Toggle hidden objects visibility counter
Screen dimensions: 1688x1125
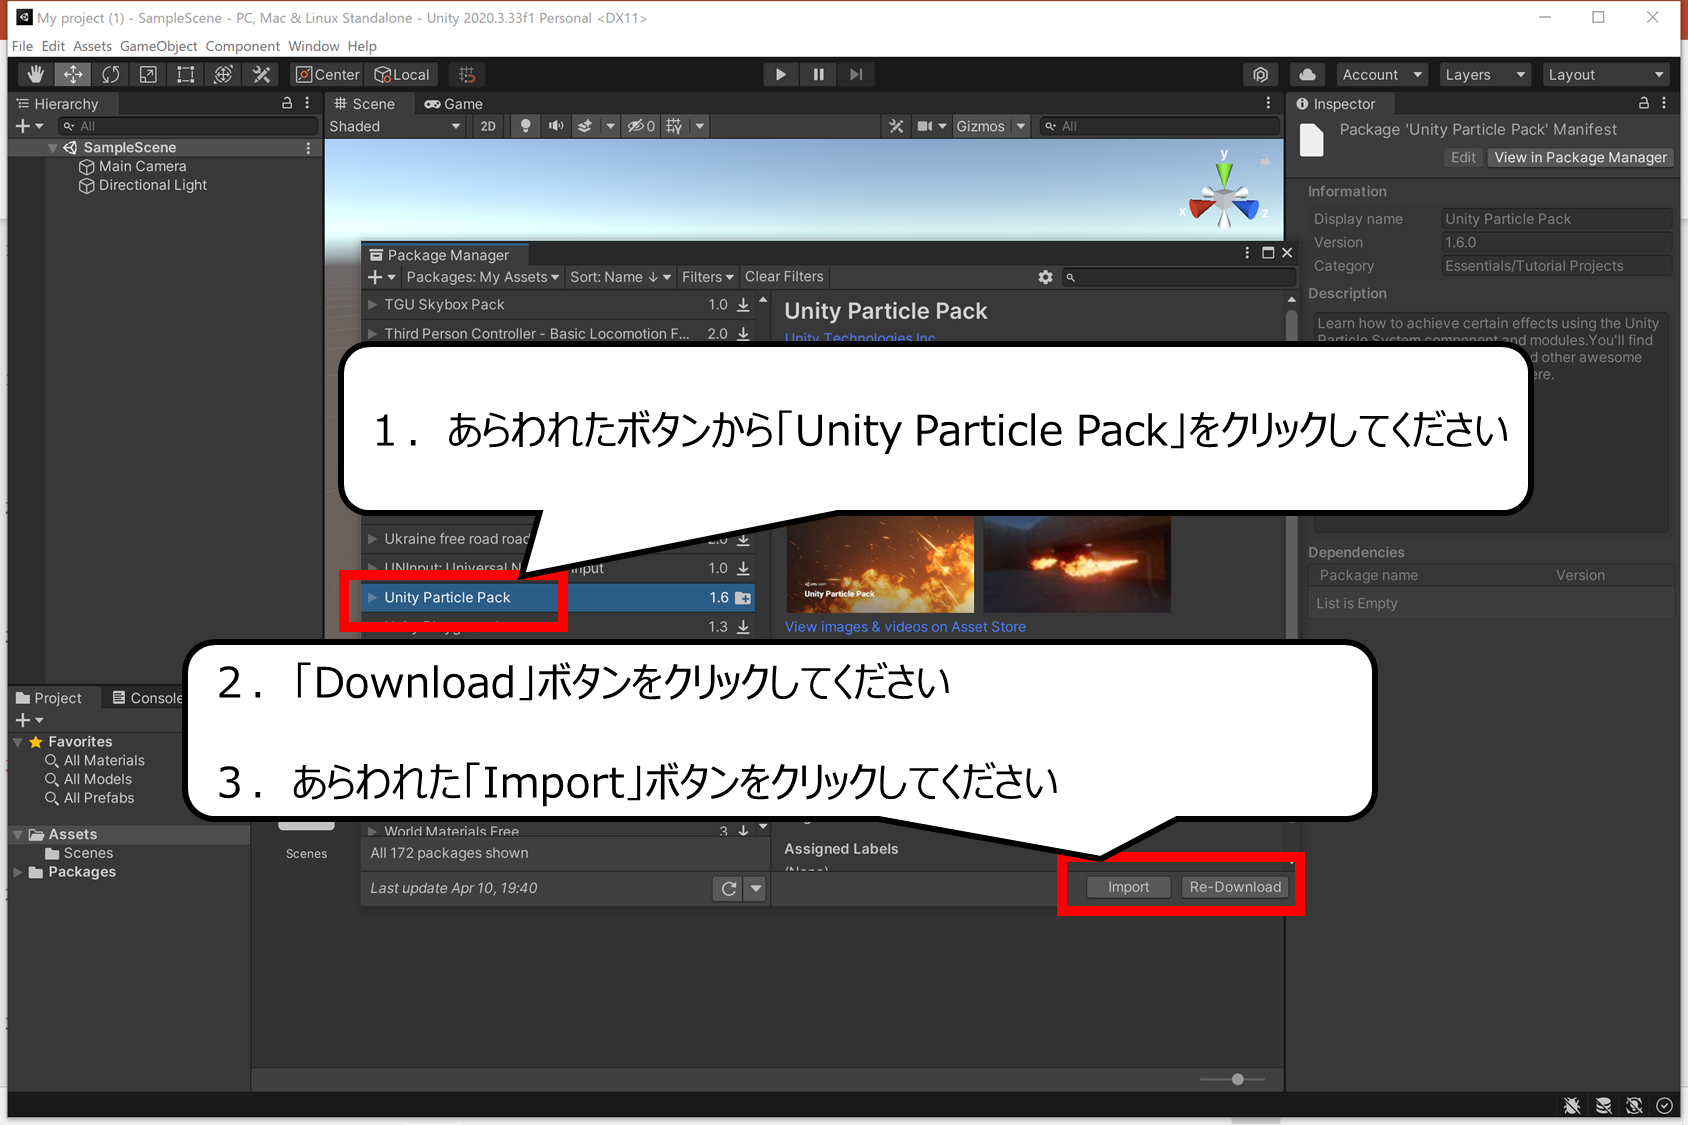(x=641, y=126)
